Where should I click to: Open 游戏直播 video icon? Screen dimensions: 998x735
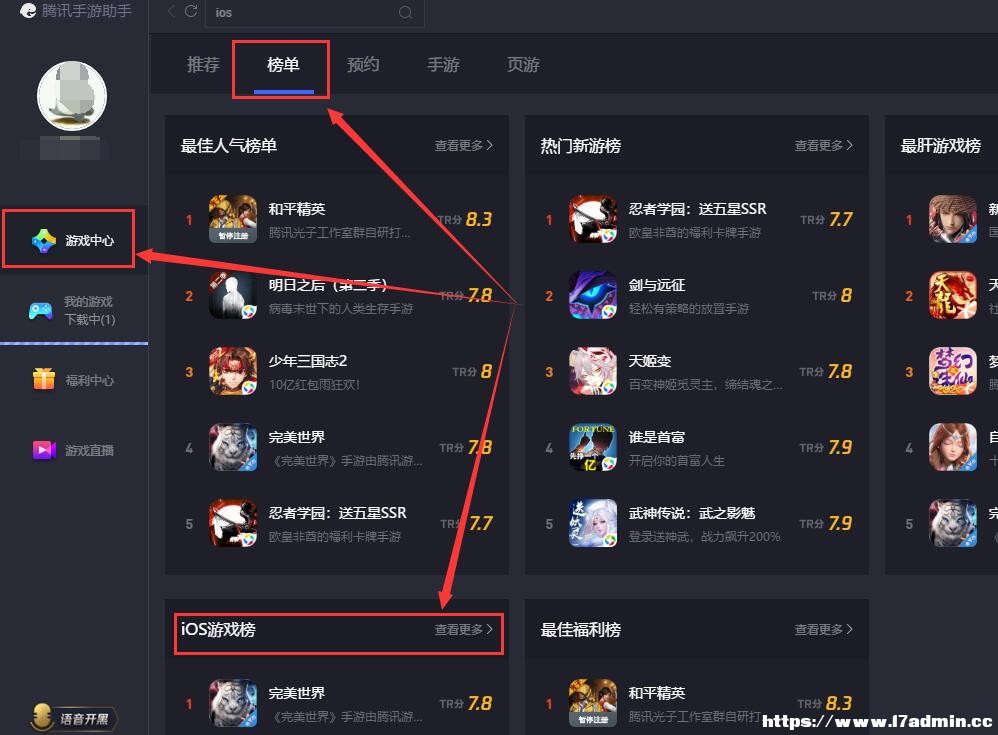tap(44, 450)
